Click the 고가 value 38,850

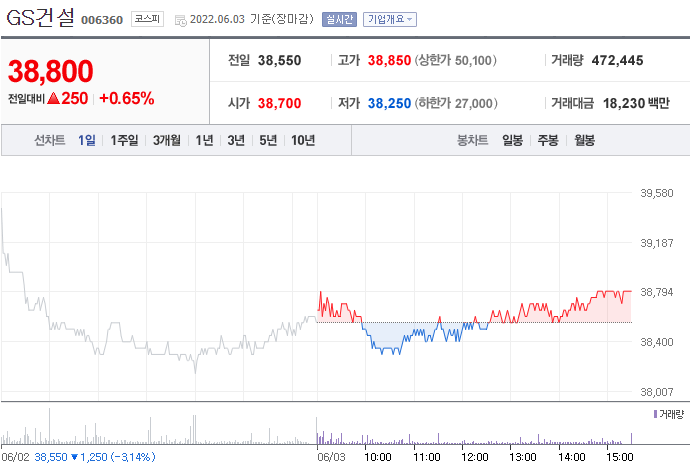[x=389, y=60]
